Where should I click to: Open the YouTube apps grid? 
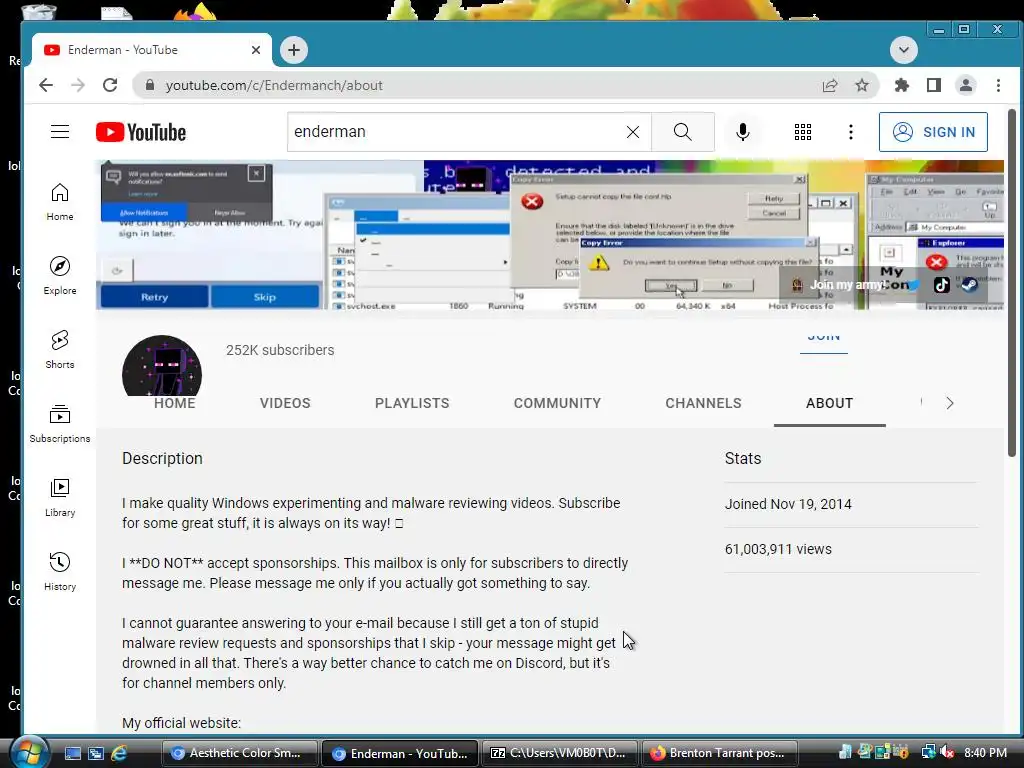[803, 132]
